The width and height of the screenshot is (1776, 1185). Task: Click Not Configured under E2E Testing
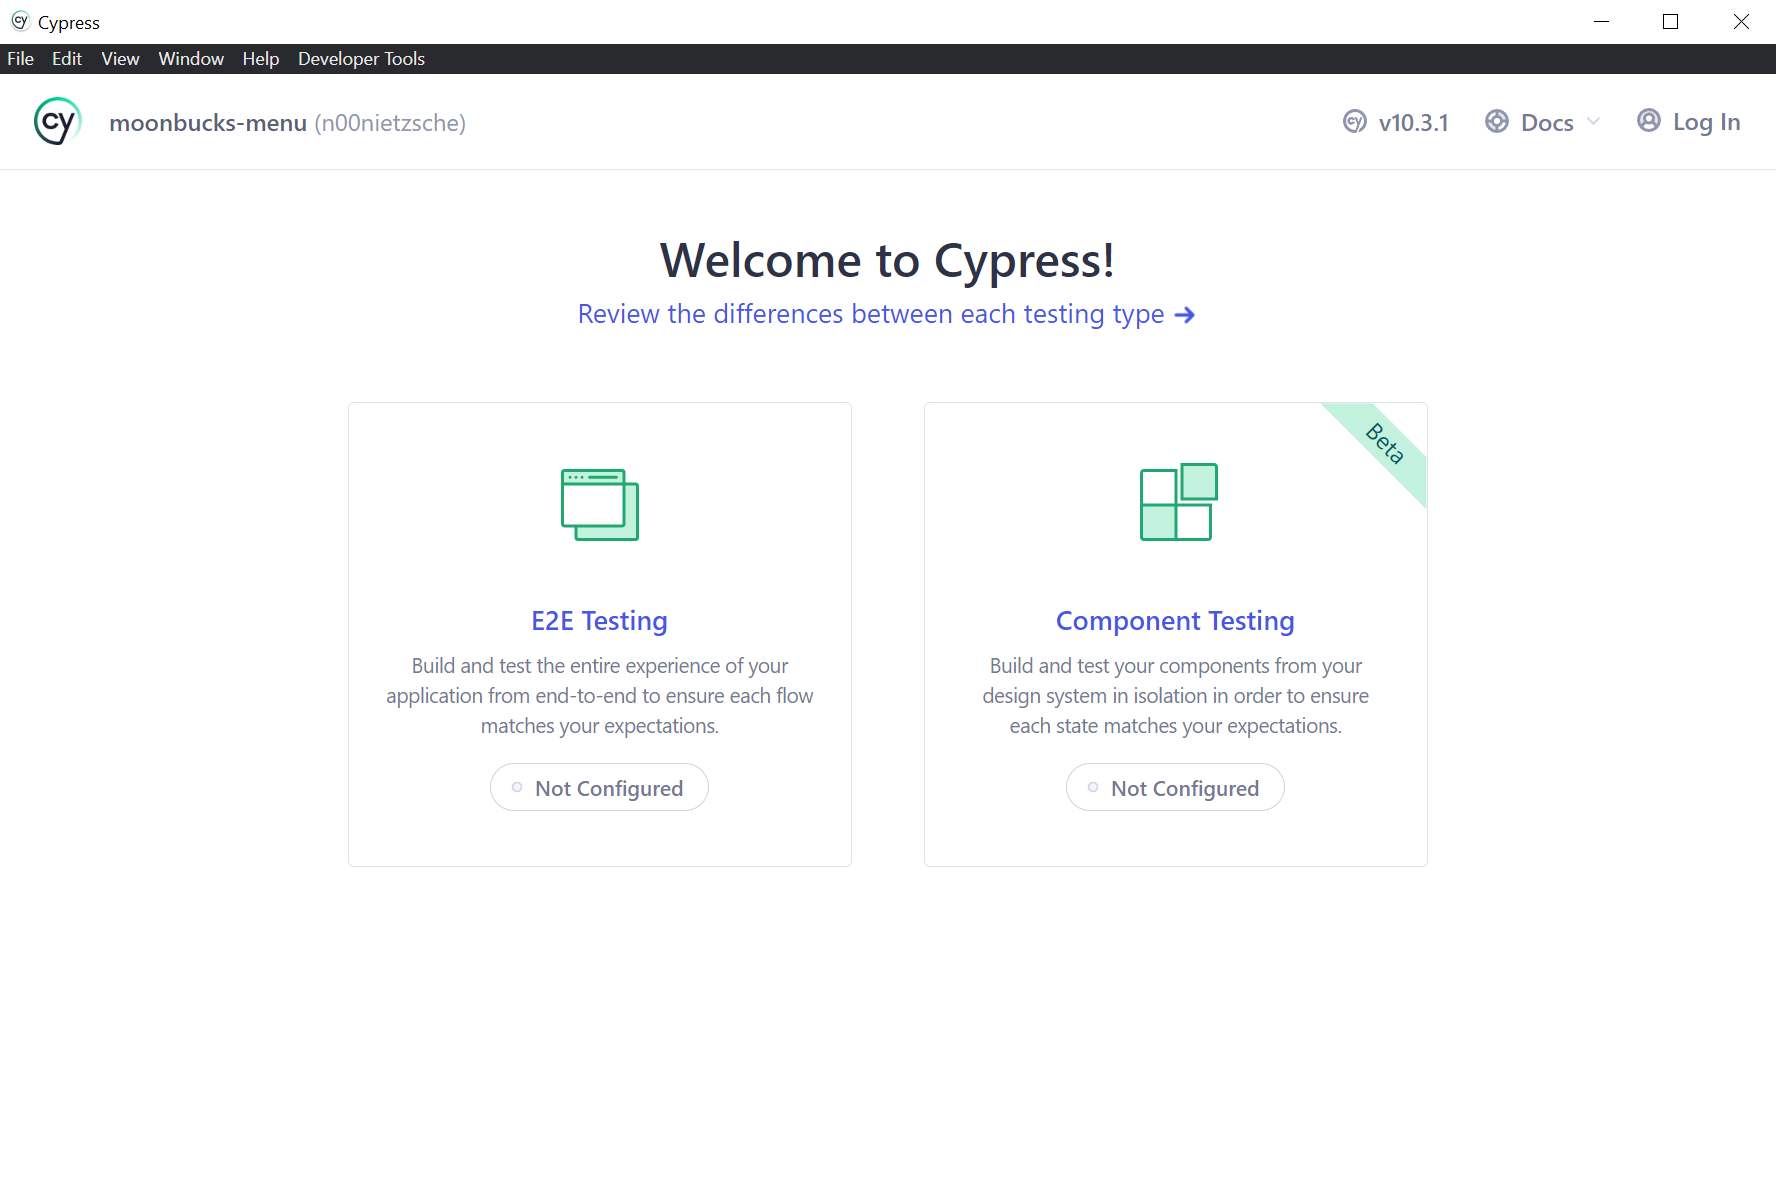tap(599, 788)
